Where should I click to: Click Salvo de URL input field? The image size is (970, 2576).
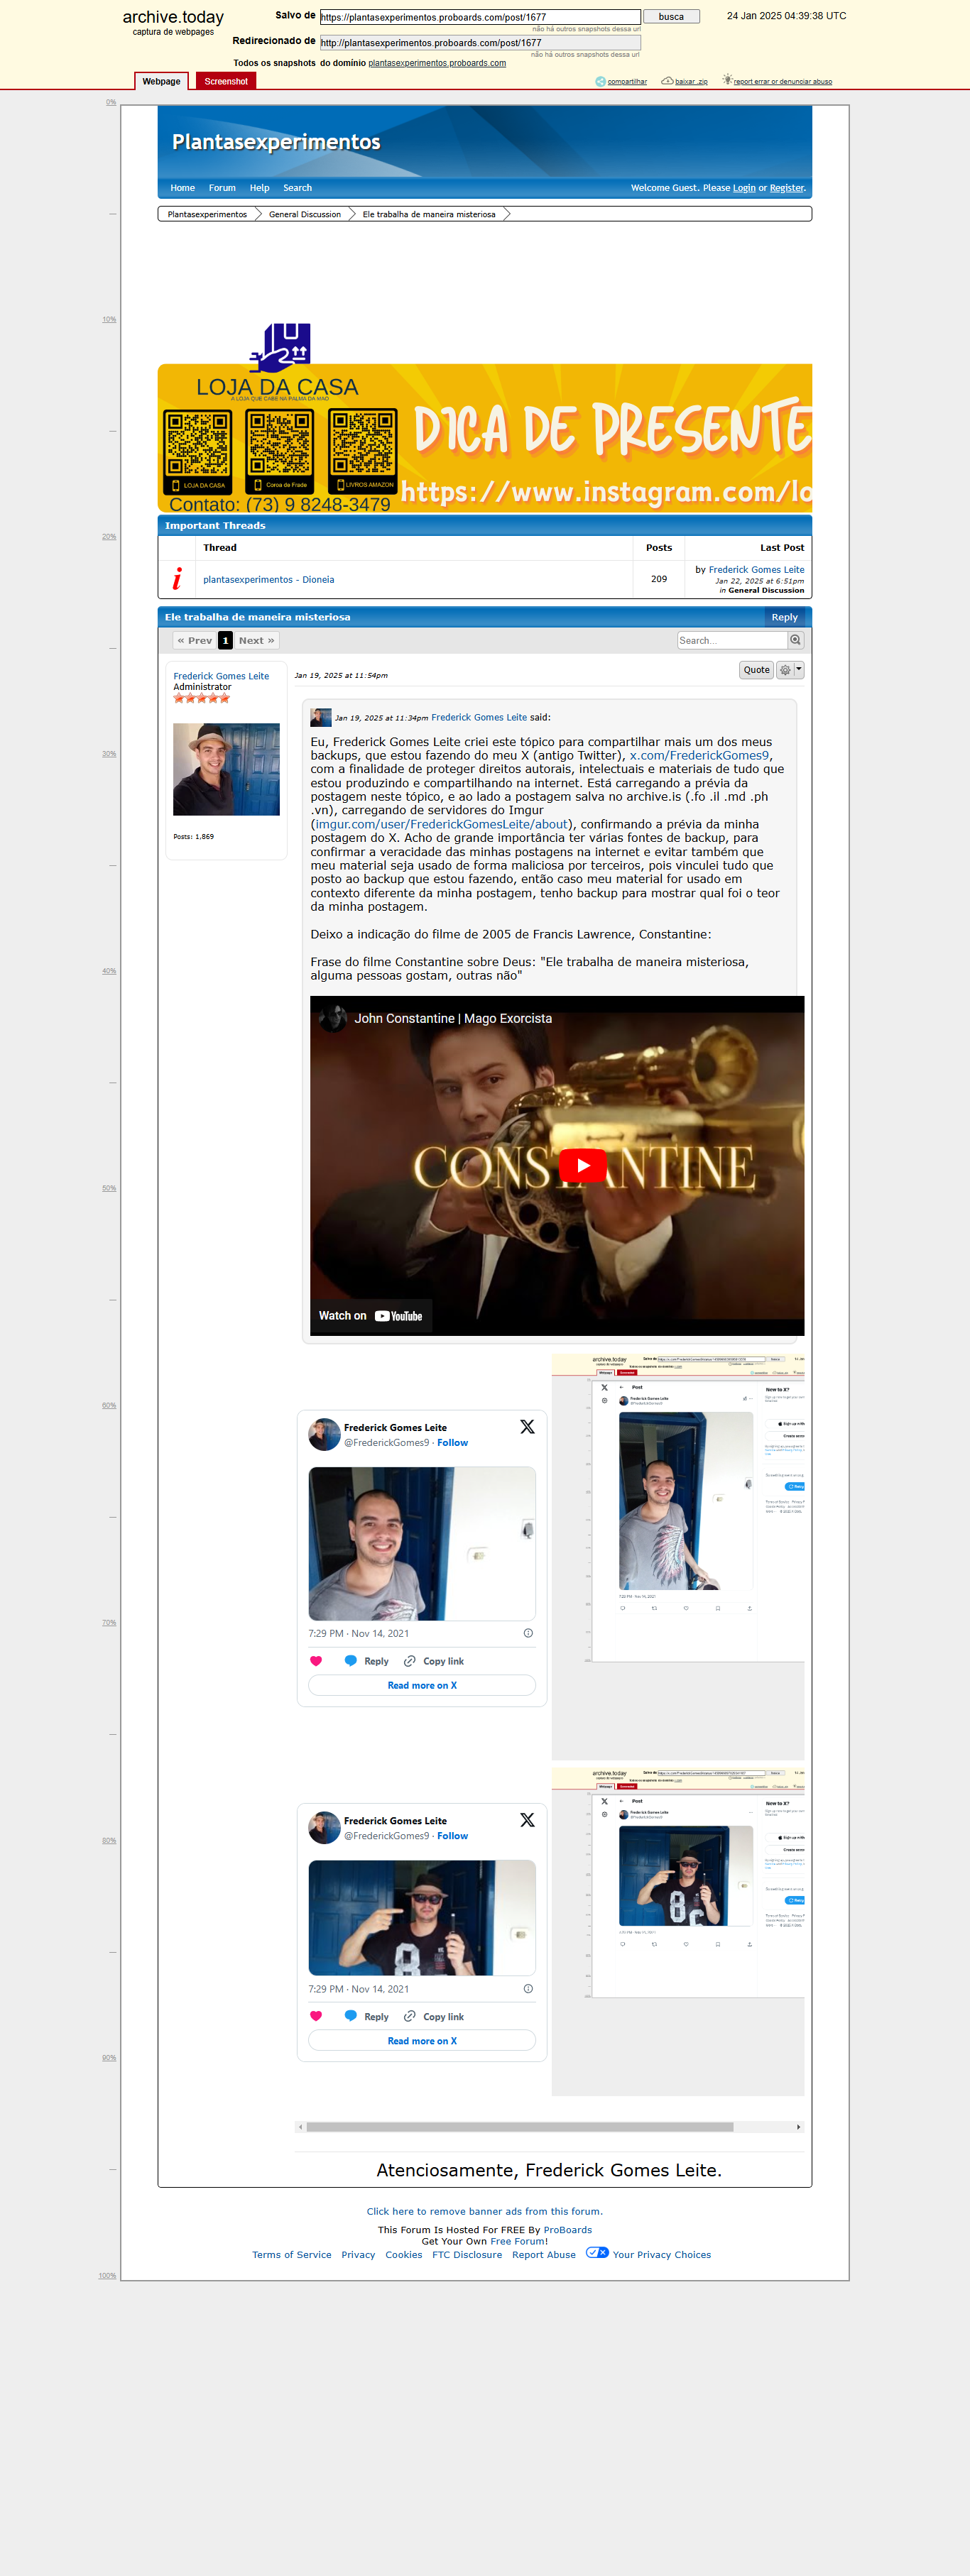pyautogui.click(x=480, y=17)
